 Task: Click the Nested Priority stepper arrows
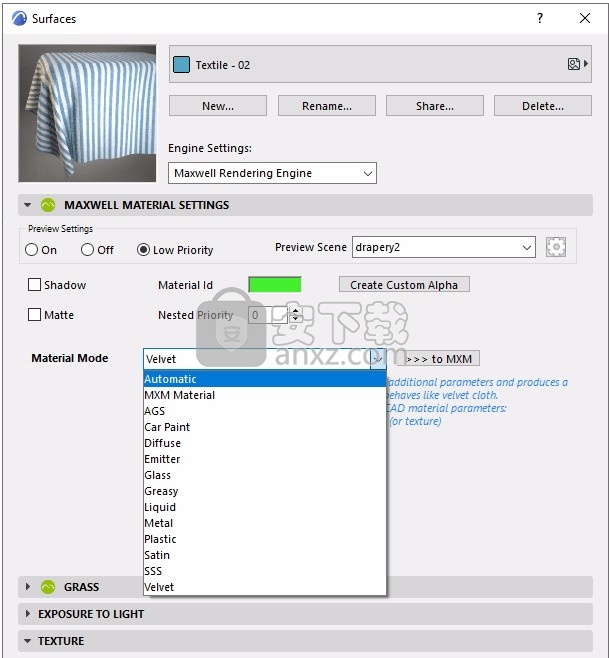pos(295,315)
